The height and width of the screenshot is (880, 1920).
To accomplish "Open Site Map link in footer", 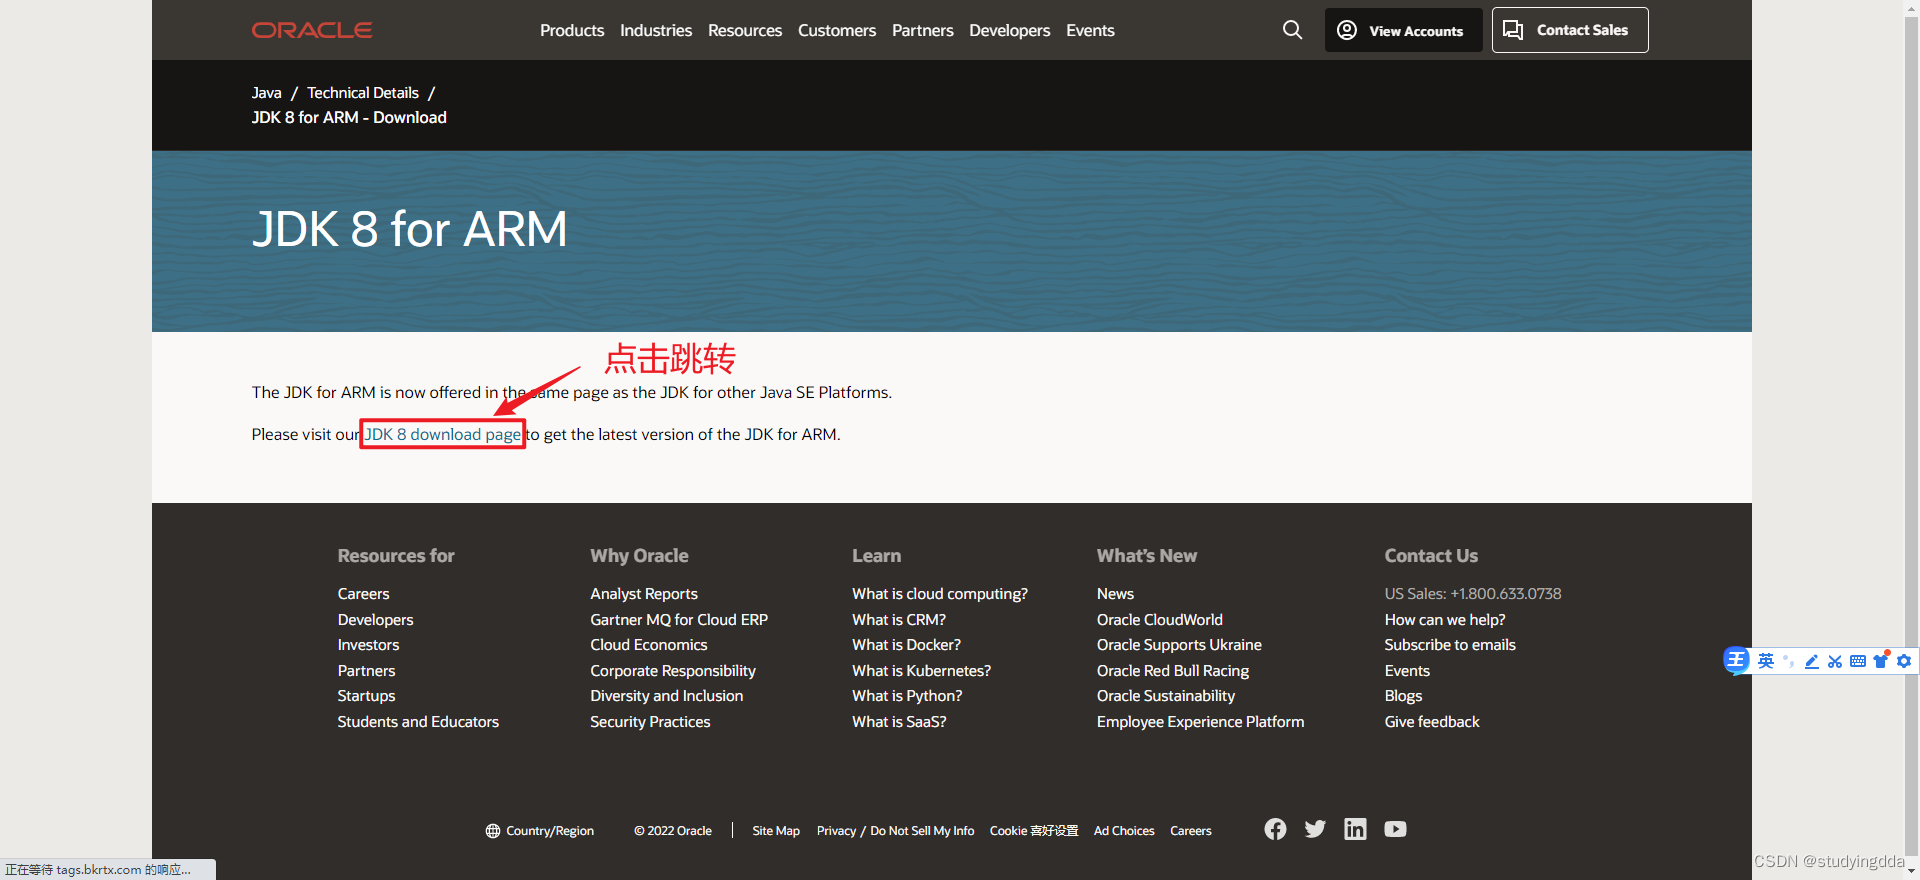I will click(x=776, y=831).
